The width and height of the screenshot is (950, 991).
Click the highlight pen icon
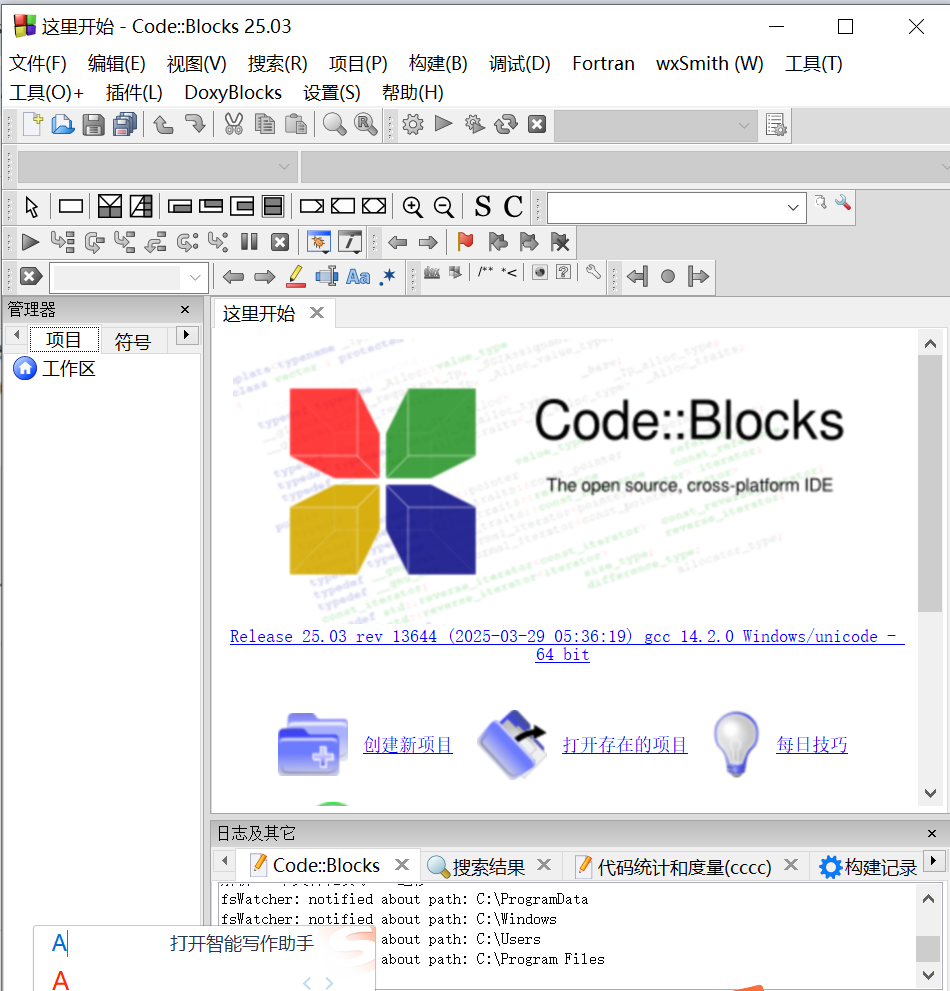pos(296,276)
